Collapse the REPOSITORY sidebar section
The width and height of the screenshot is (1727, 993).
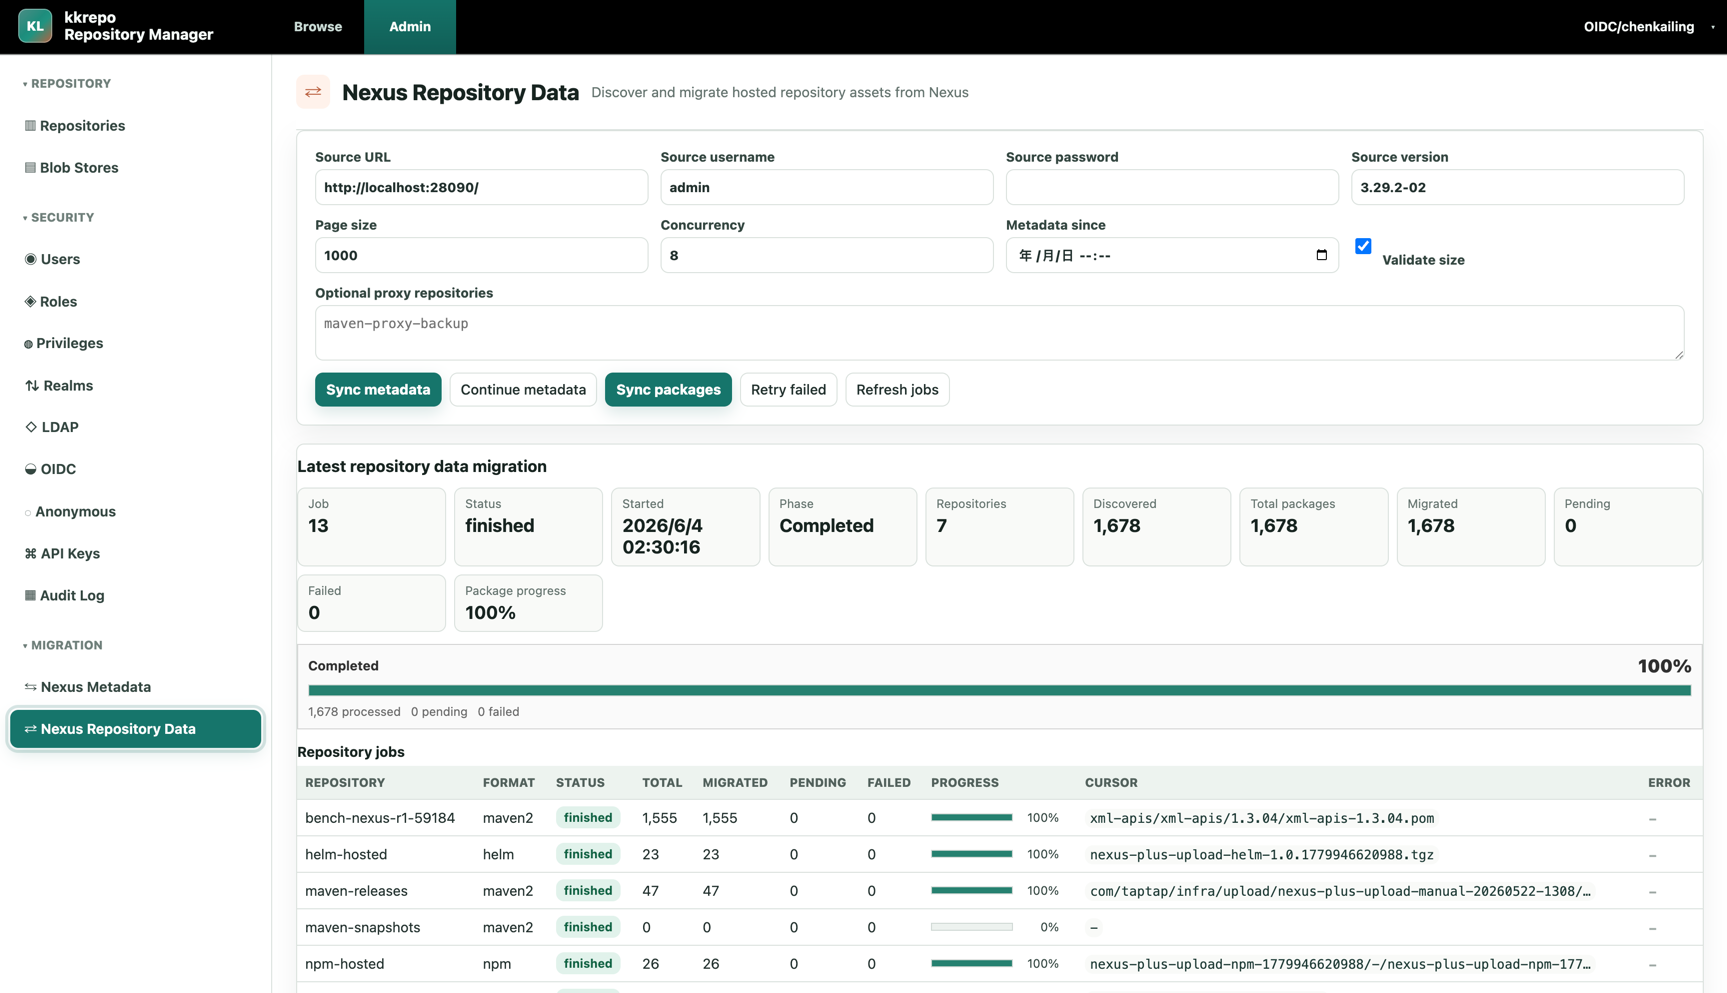point(66,84)
